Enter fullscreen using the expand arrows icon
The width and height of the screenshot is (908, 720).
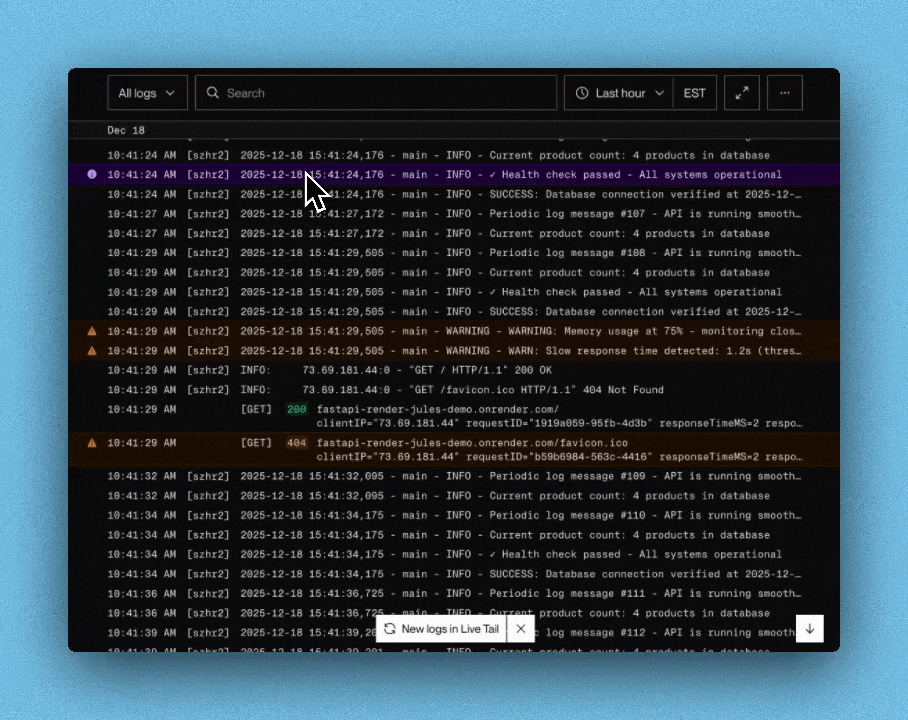(x=742, y=92)
